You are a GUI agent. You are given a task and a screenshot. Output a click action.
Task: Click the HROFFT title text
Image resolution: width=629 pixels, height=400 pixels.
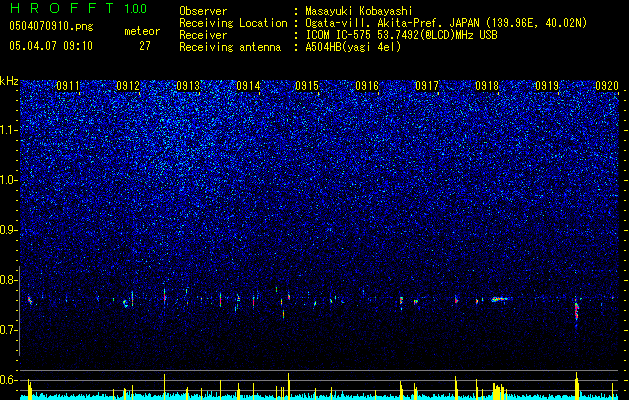(x=62, y=8)
